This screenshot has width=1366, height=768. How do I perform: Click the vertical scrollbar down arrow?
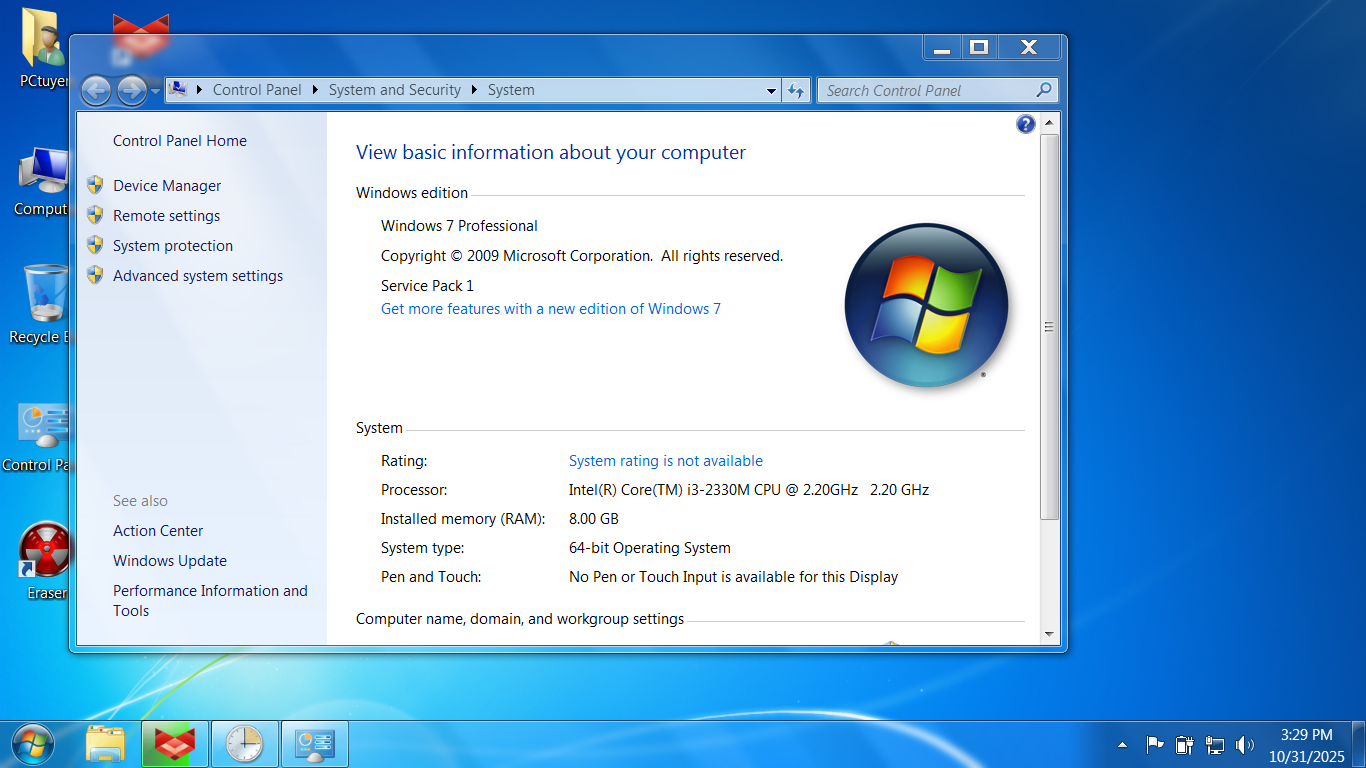(1049, 634)
